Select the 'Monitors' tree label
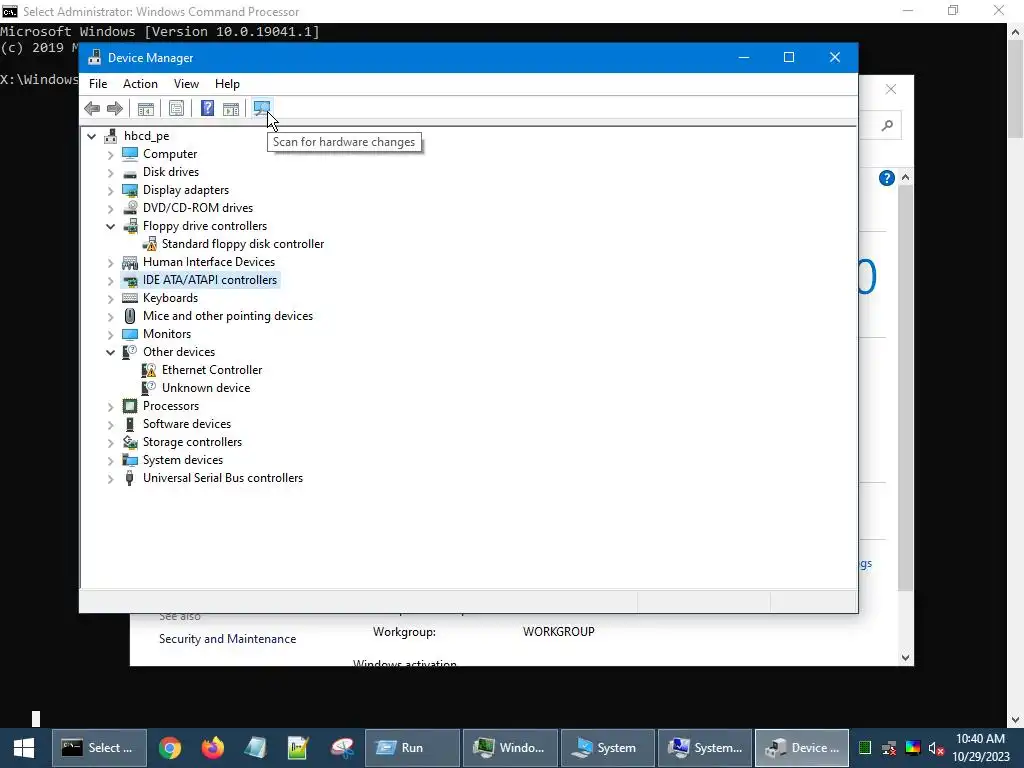 tap(167, 334)
